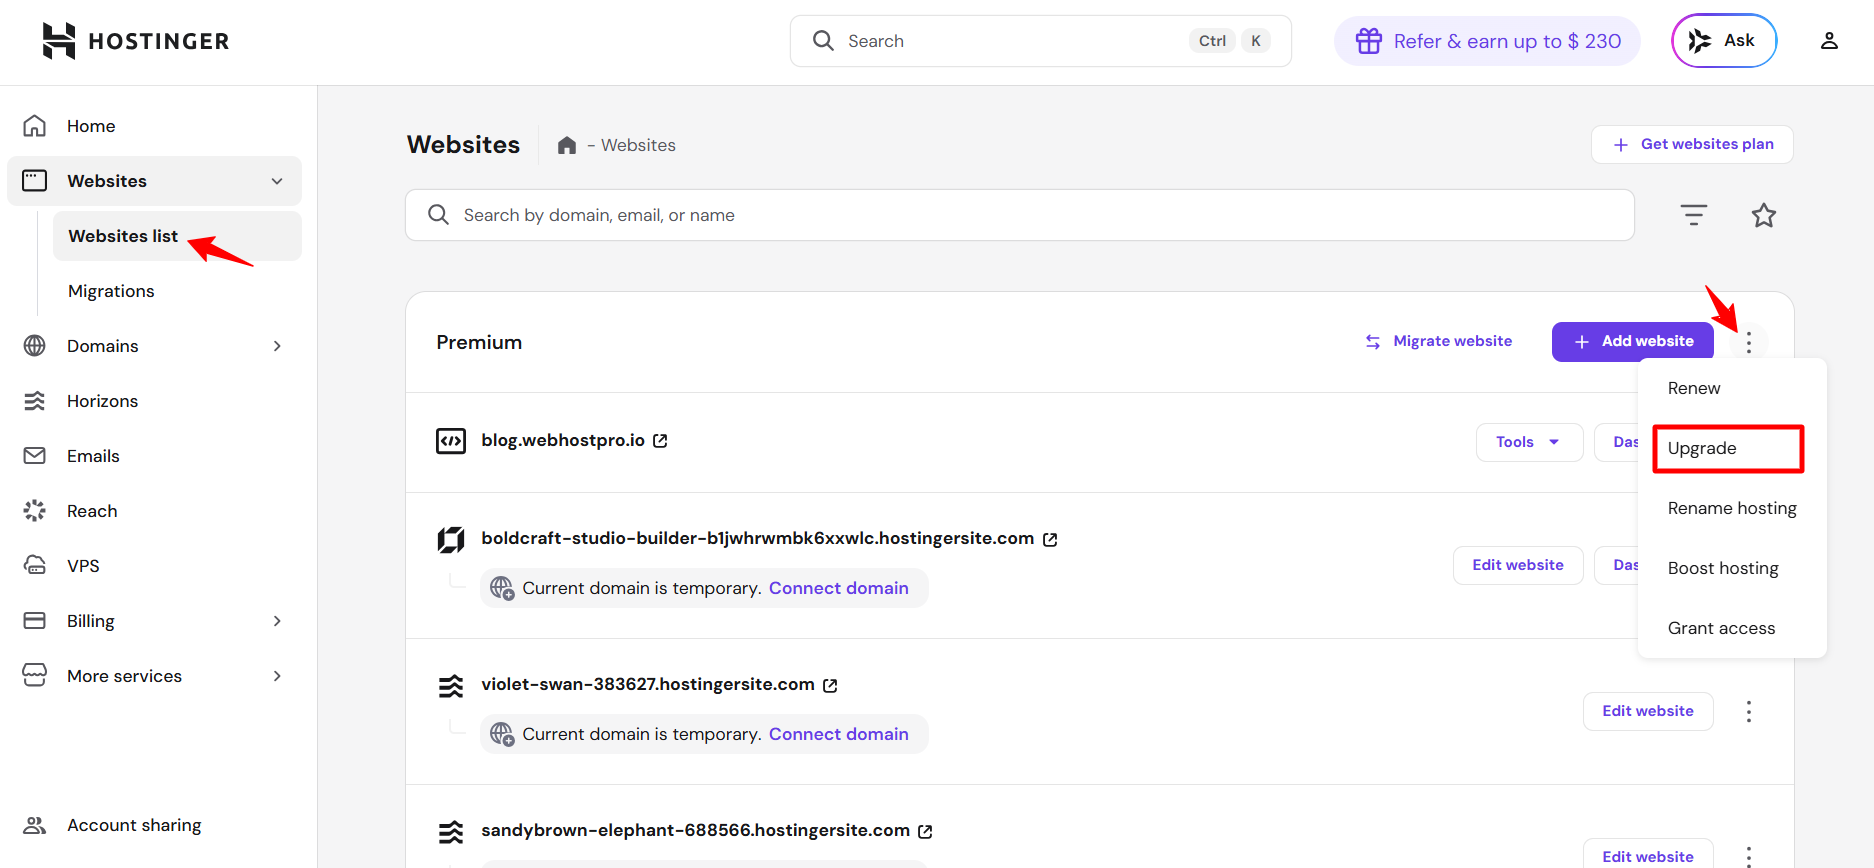Screen dimensions: 1874x868
Task: Click builder icon beside boldcraft-studio-builder site
Action: (x=451, y=540)
